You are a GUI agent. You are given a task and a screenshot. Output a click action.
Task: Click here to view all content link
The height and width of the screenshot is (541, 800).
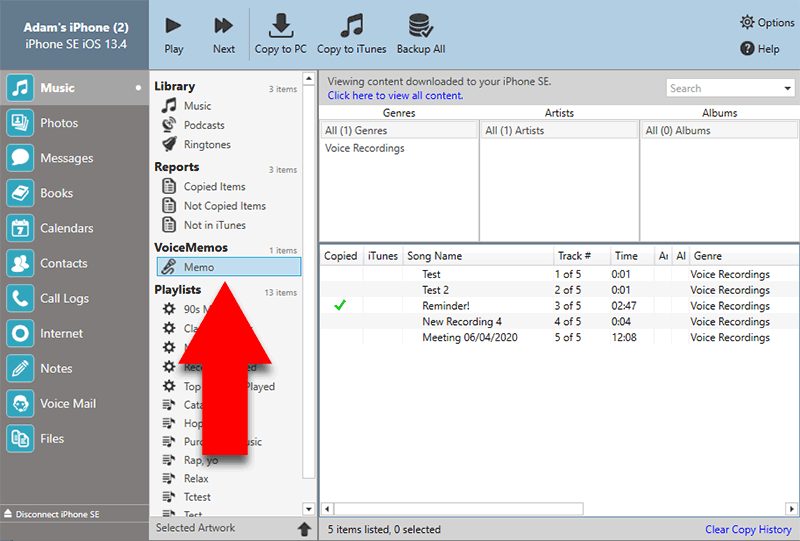(395, 95)
